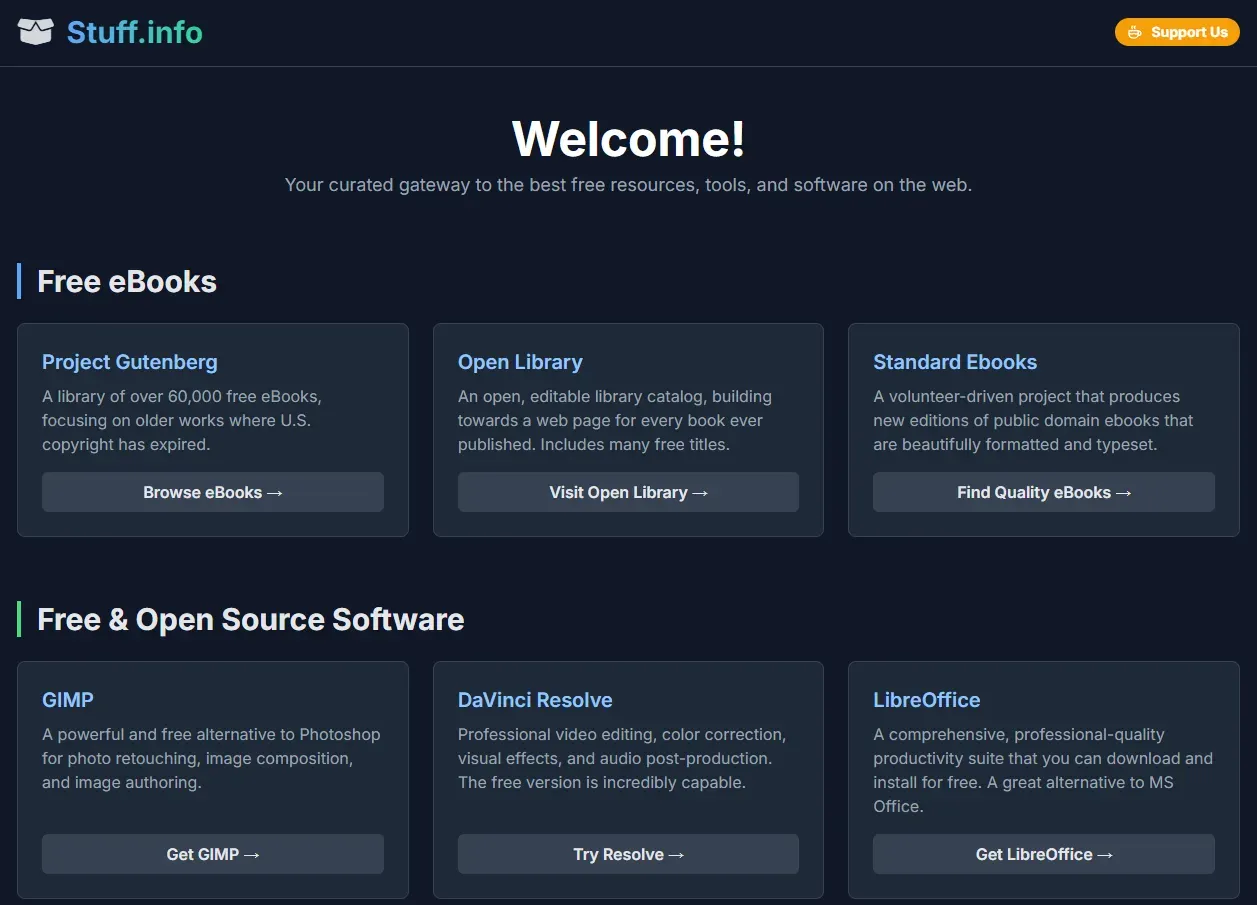Click the Standard Ebooks description text
This screenshot has width=1257, height=905.
click(x=1034, y=420)
